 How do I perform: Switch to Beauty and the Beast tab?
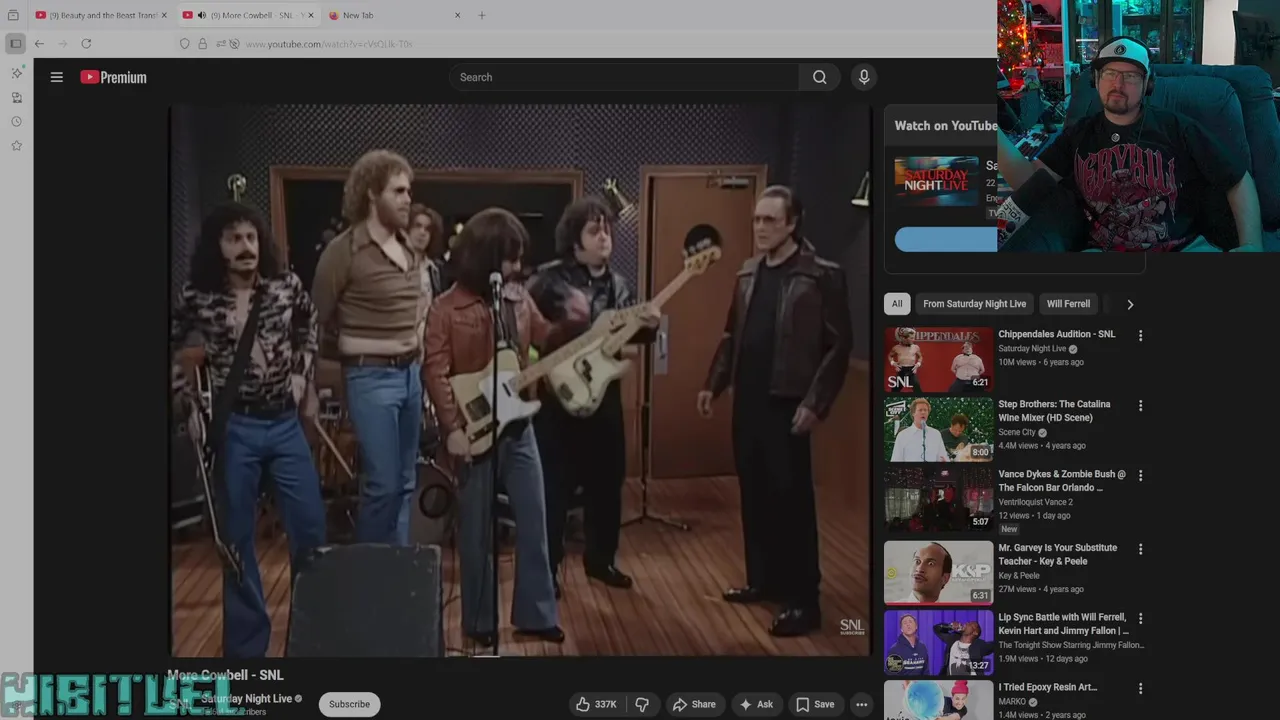pyautogui.click(x=100, y=15)
